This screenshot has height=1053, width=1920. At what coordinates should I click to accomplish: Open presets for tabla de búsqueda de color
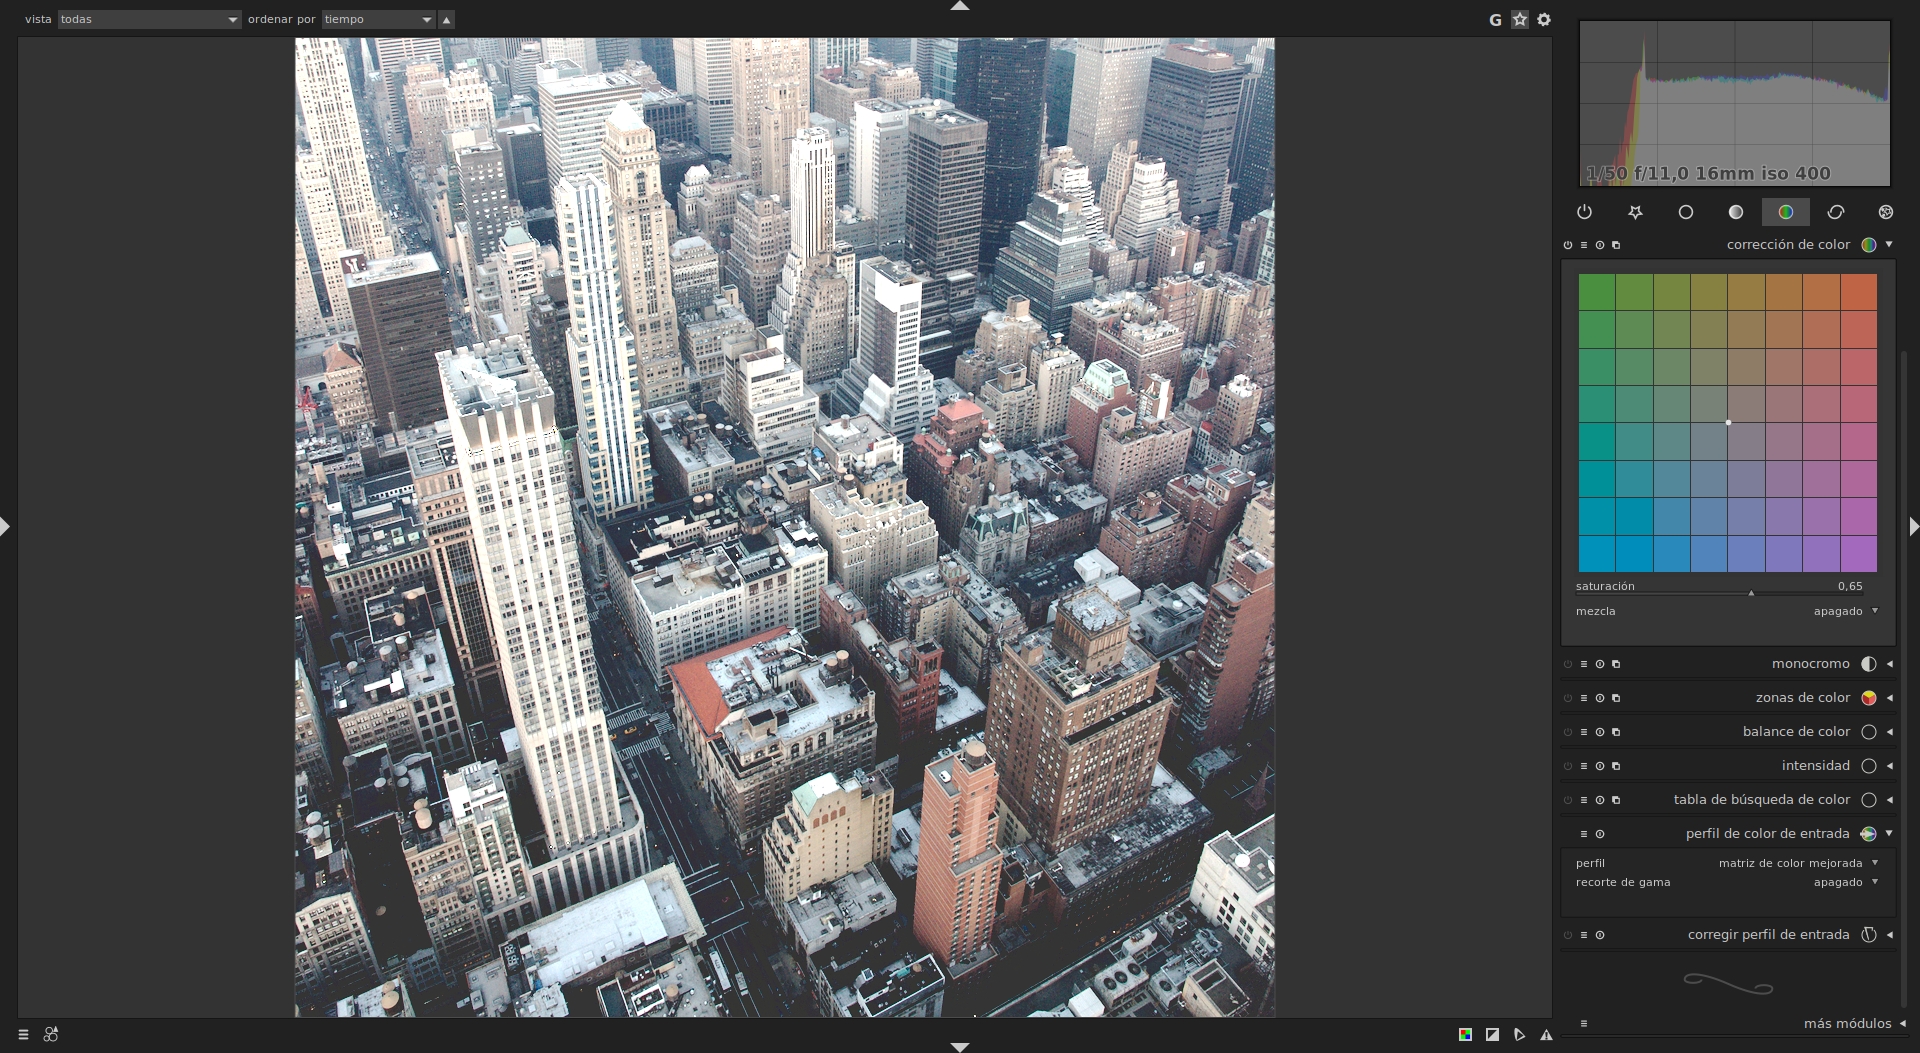coord(1584,800)
